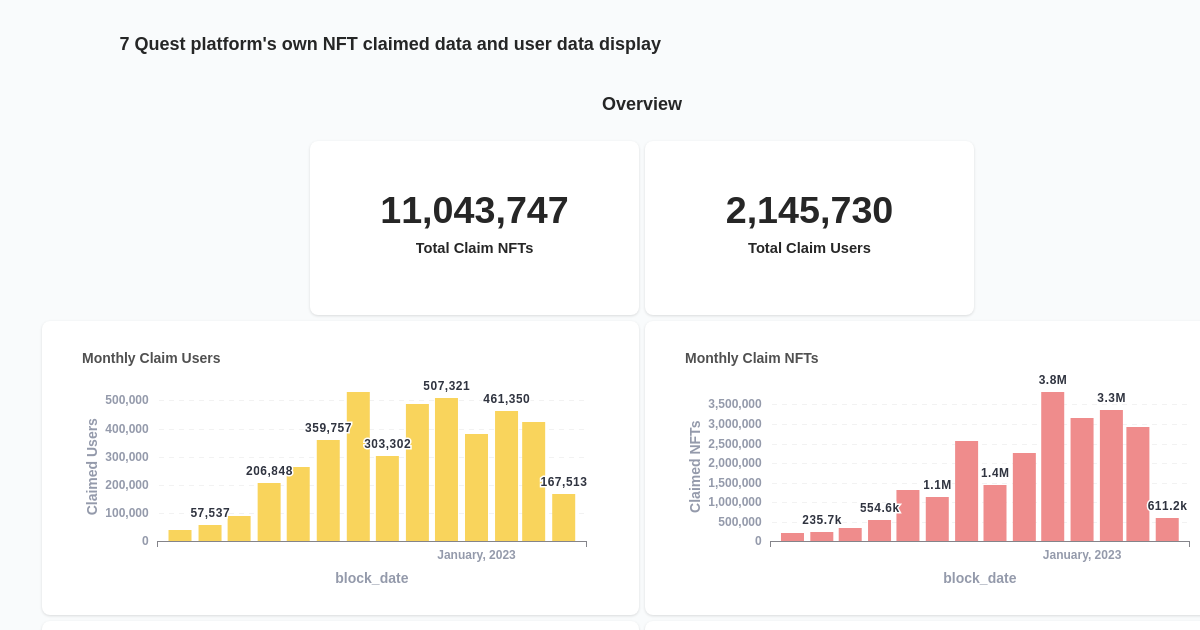Click the bar labeled 359,757
Image resolution: width=1200 pixels, height=630 pixels.
pyautogui.click(x=328, y=490)
